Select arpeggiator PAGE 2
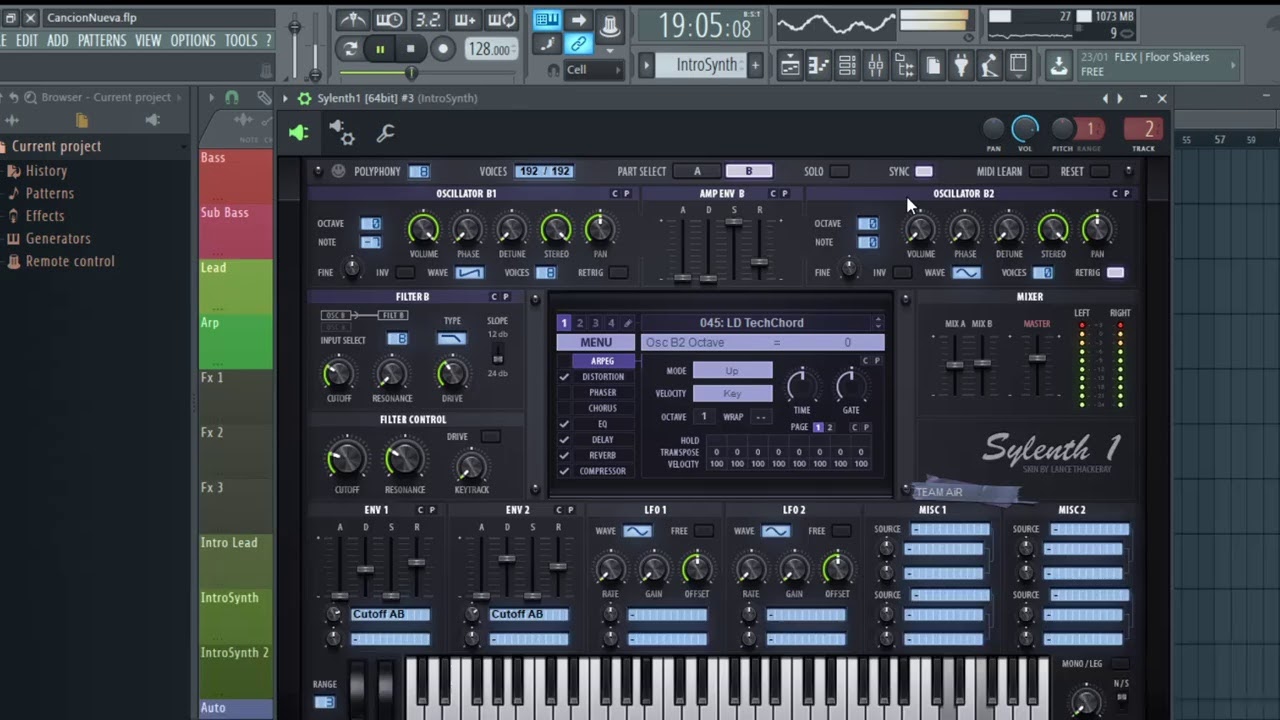 (829, 427)
